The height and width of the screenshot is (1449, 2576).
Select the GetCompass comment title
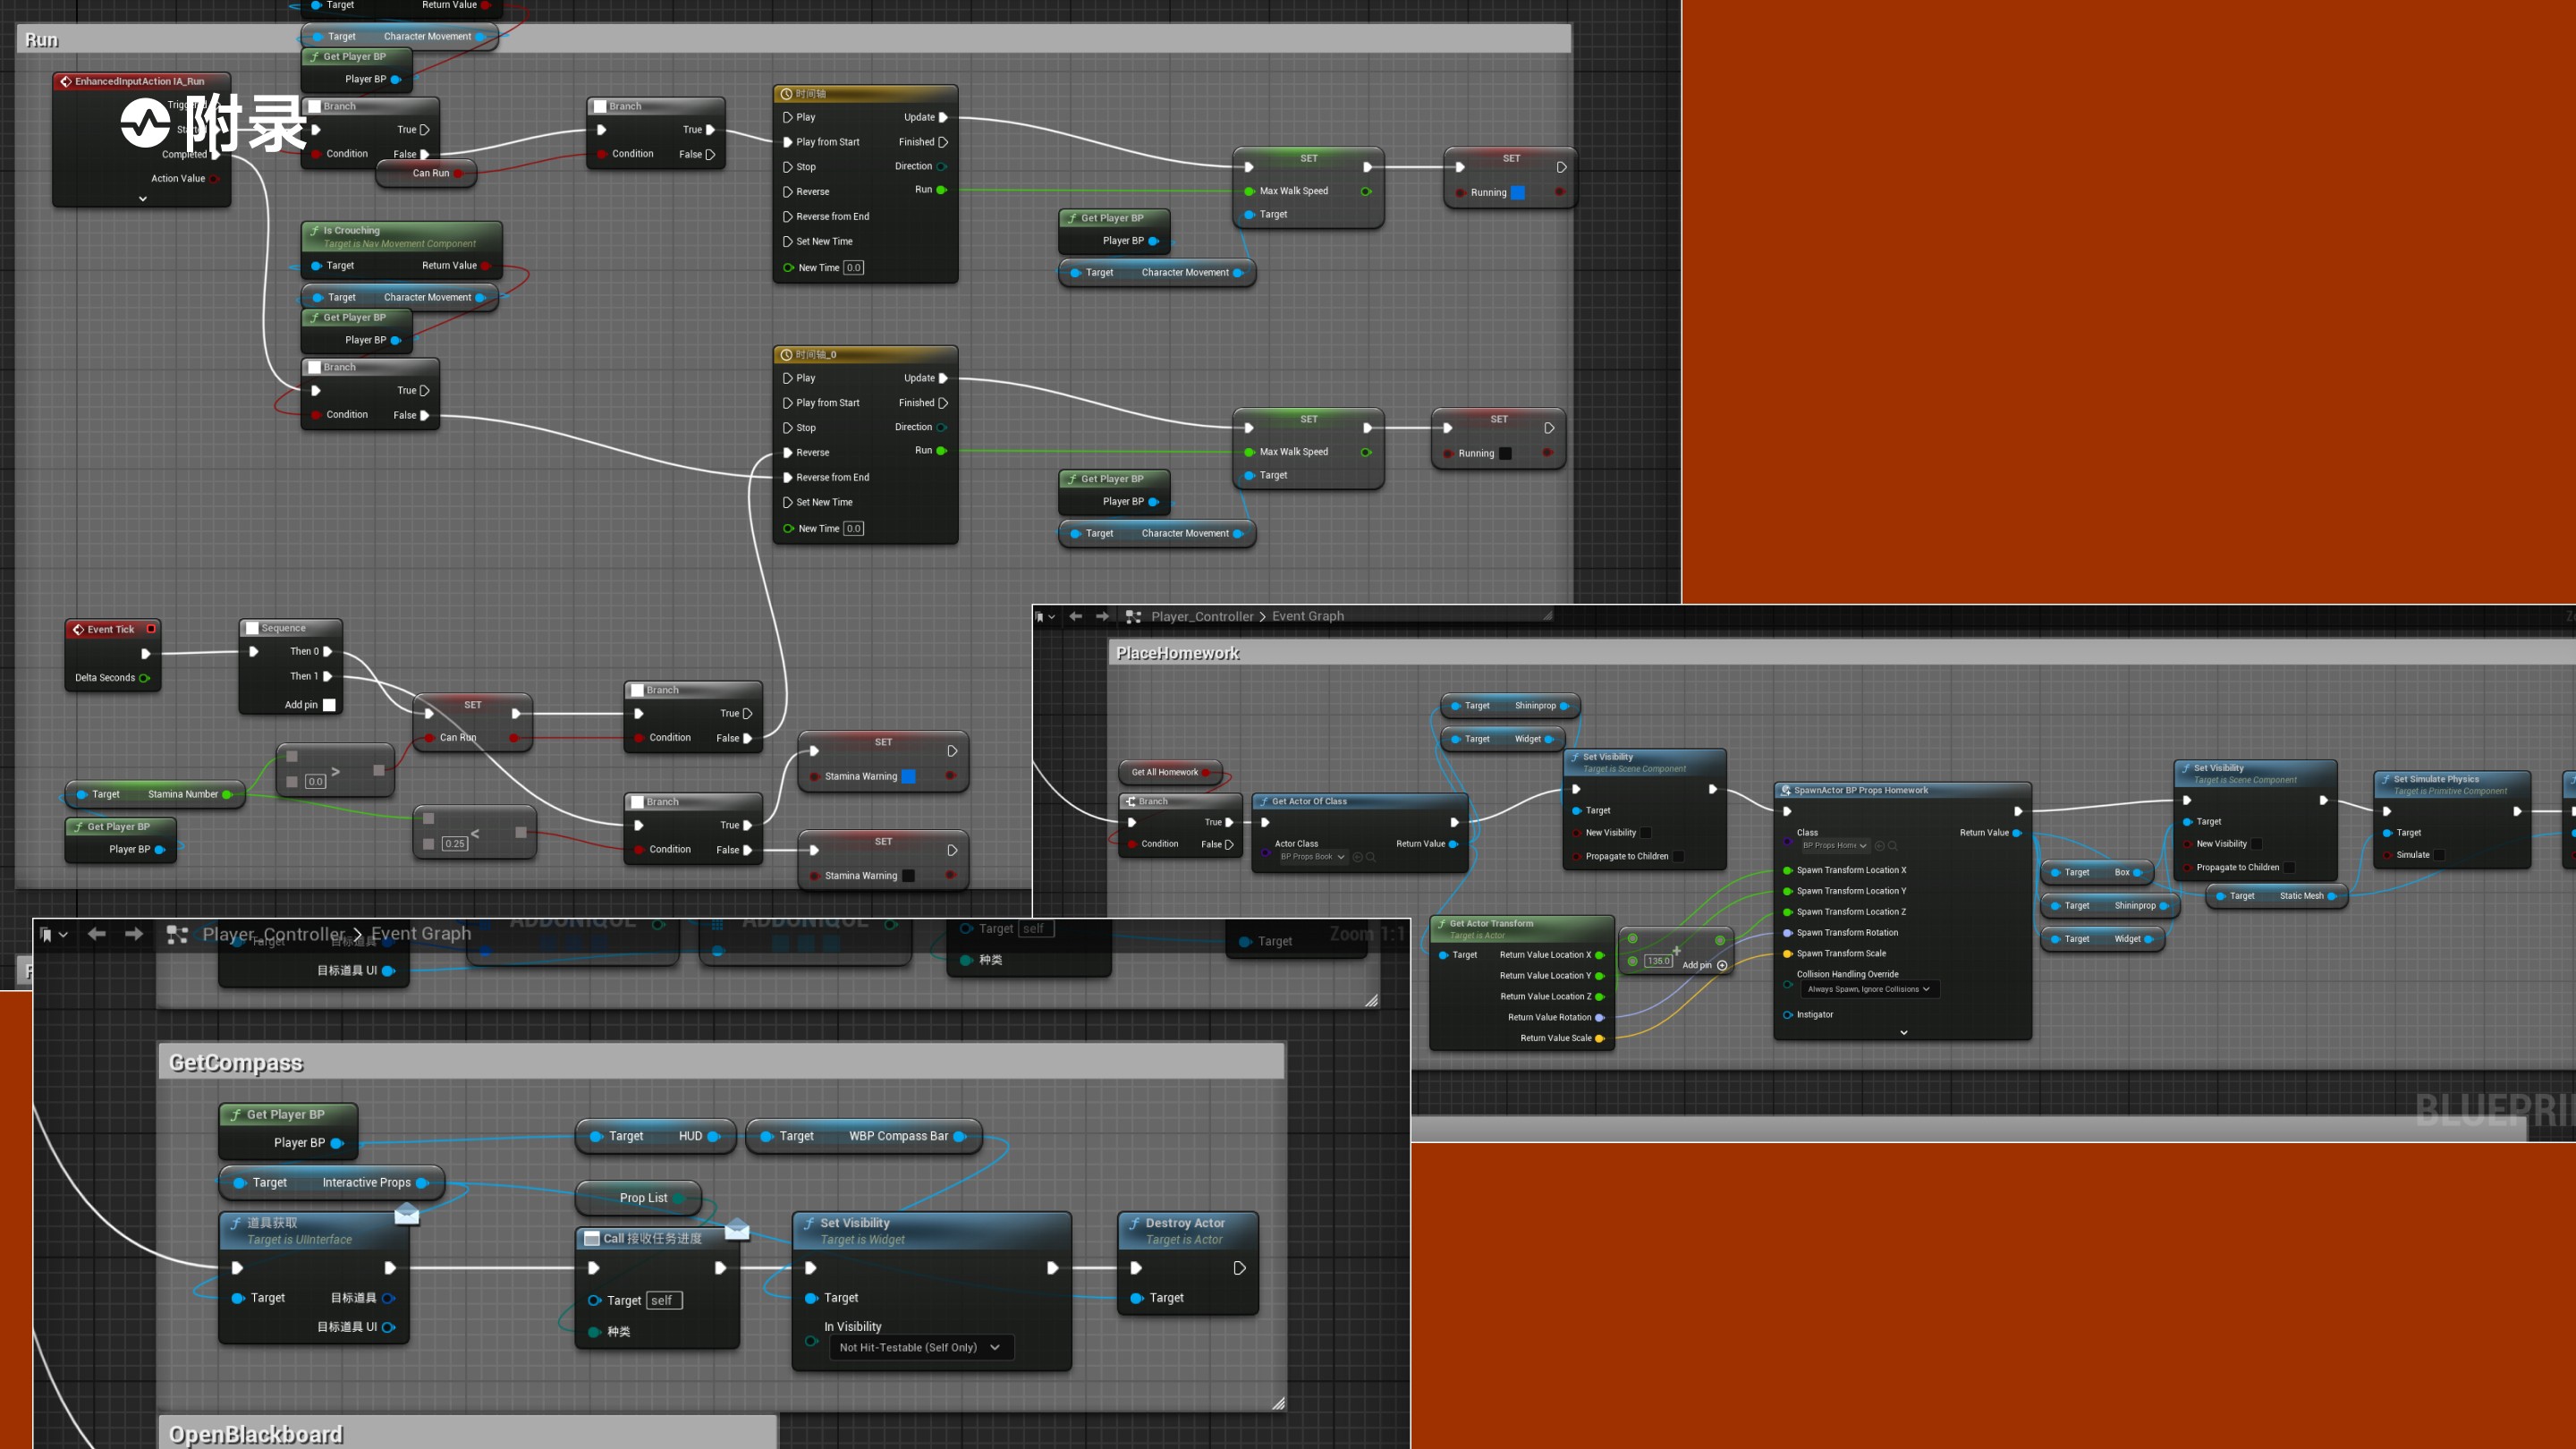[x=236, y=1062]
